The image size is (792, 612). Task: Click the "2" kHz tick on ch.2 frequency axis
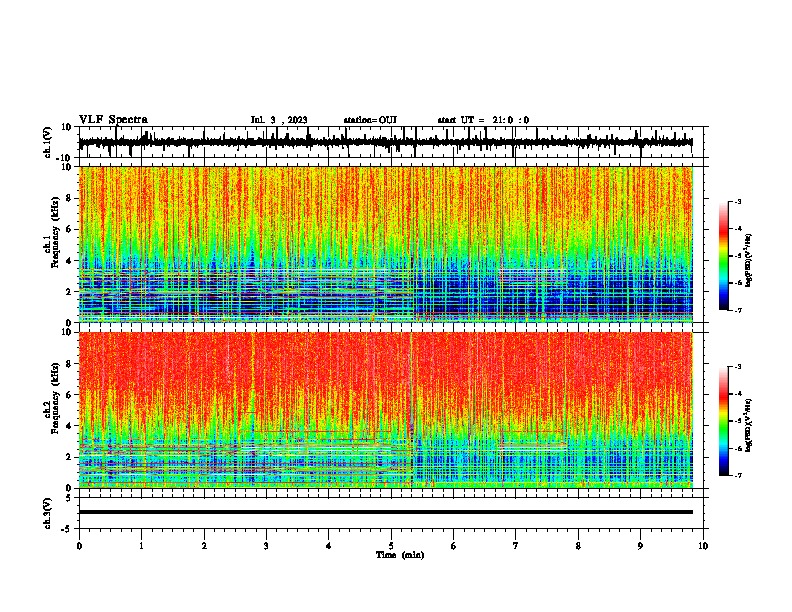70,457
